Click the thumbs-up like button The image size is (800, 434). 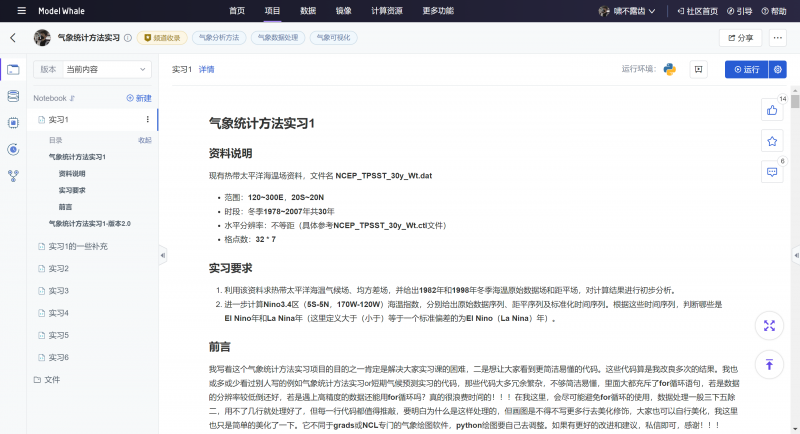coord(771,110)
